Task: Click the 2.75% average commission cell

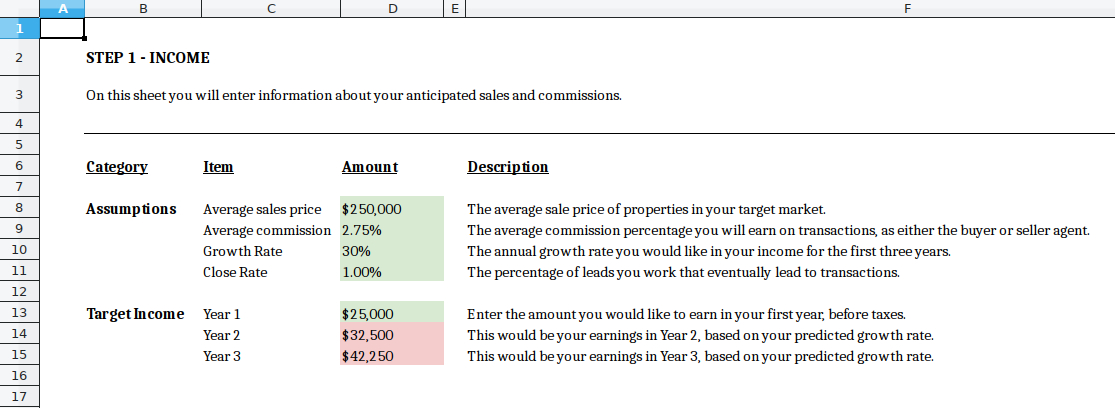Action: point(391,230)
